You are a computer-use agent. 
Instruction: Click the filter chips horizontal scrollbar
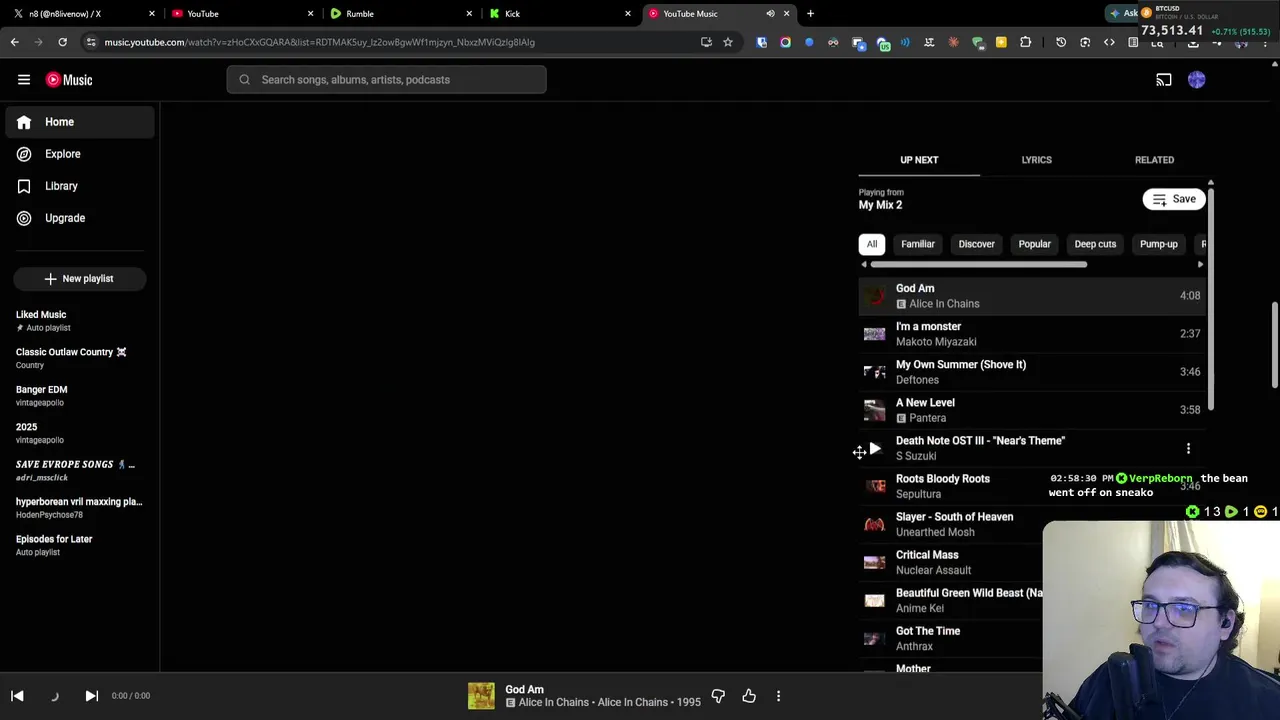point(979,265)
